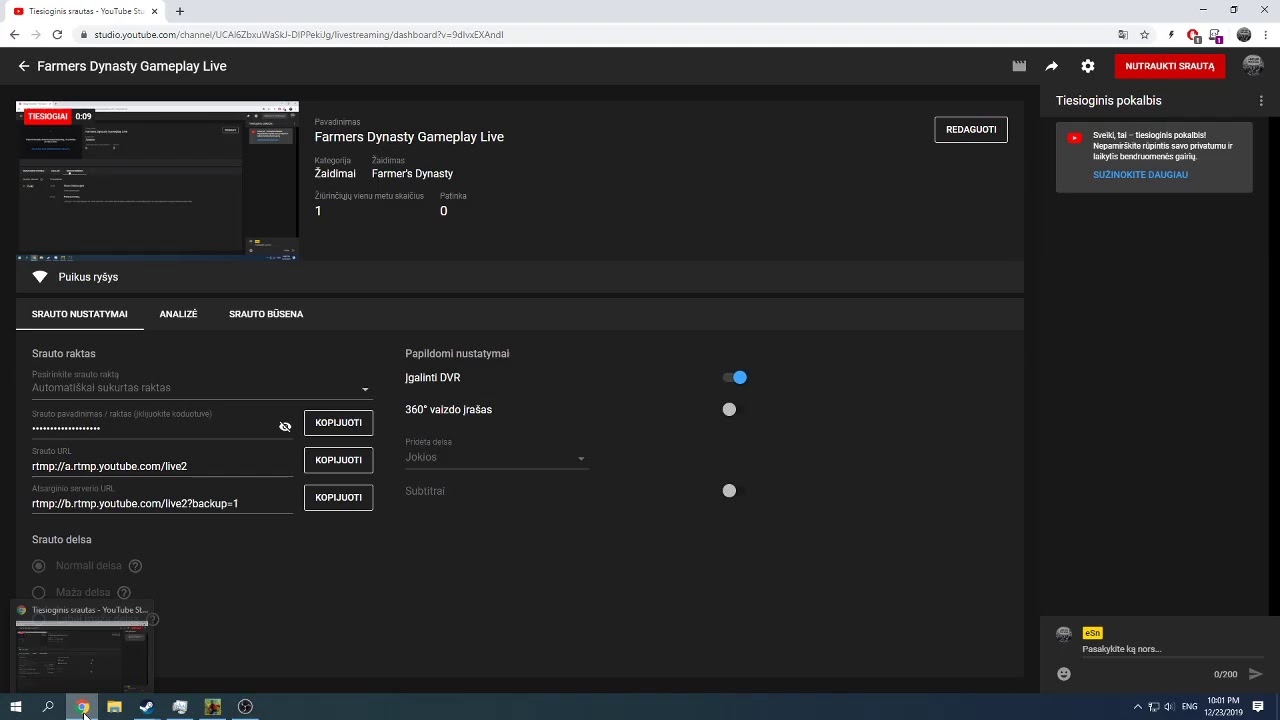Click the red circular extension icon with badge

coord(1193,35)
